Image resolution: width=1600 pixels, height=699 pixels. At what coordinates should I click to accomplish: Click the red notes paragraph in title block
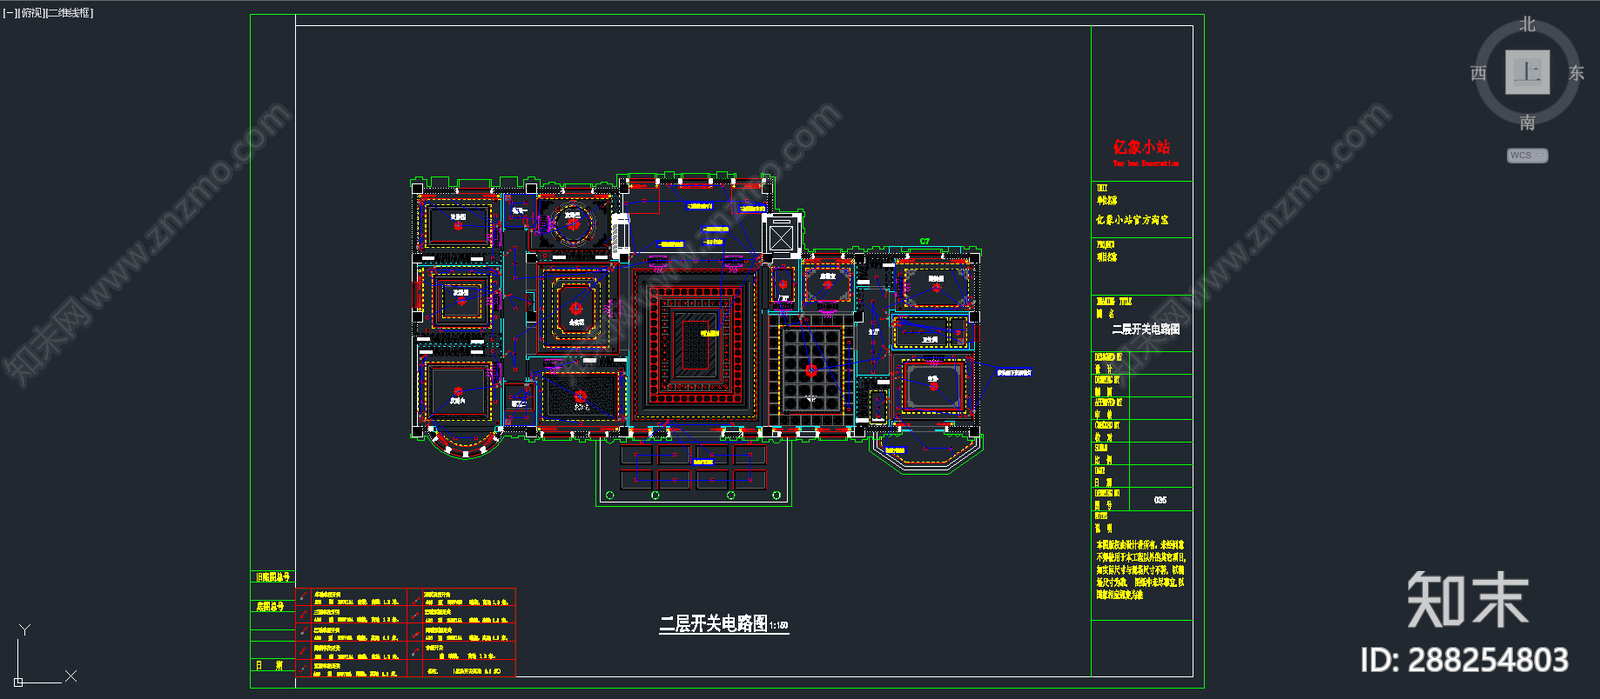click(1140, 570)
